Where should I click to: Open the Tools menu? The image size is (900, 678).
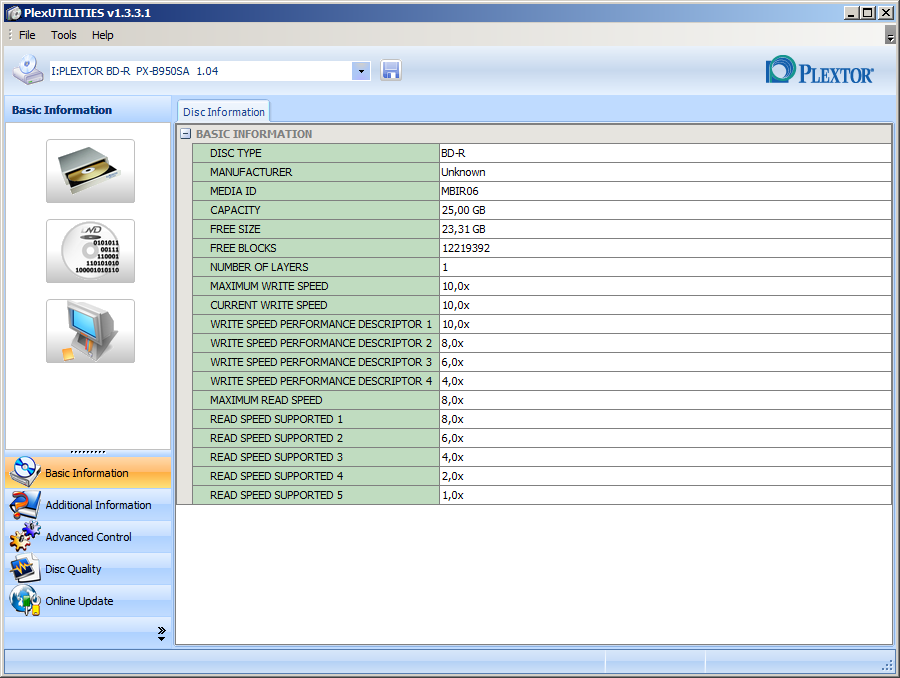click(63, 35)
